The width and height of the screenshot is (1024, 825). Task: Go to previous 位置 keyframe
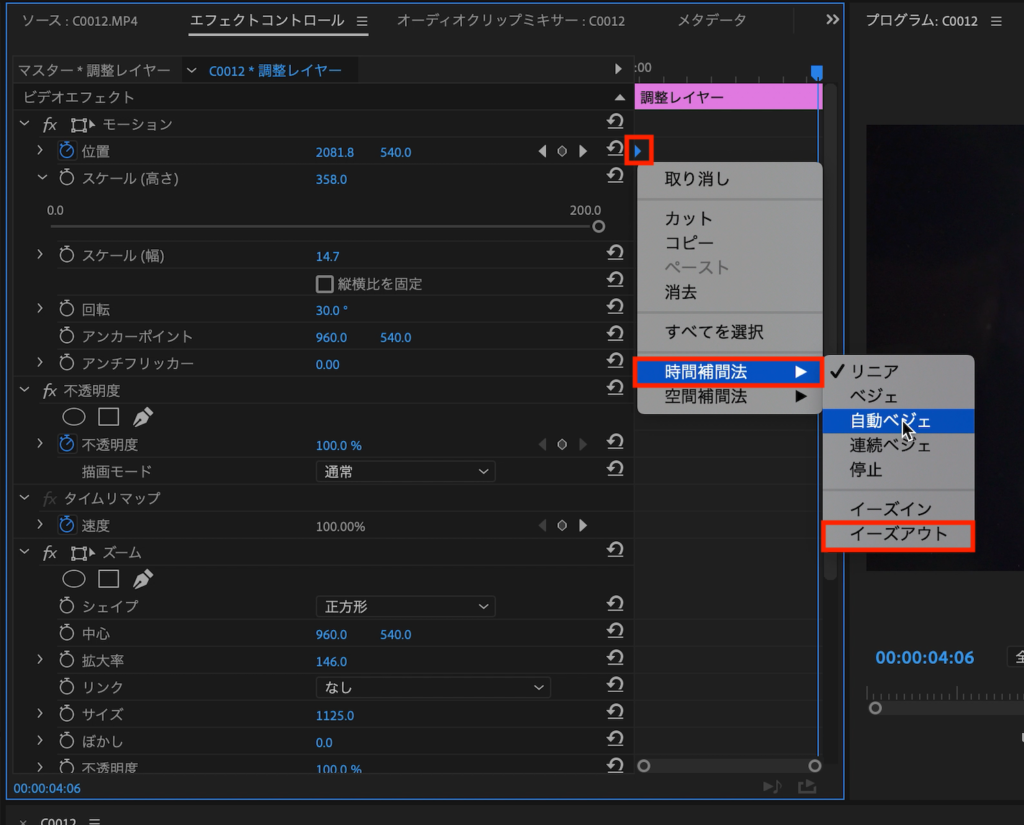tap(542, 152)
